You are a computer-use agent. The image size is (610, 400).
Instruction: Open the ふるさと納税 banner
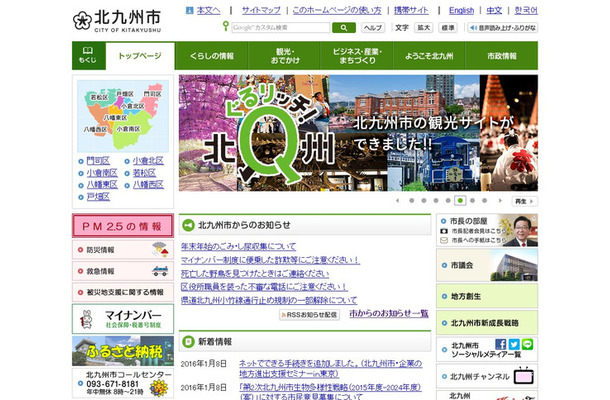[x=123, y=351]
